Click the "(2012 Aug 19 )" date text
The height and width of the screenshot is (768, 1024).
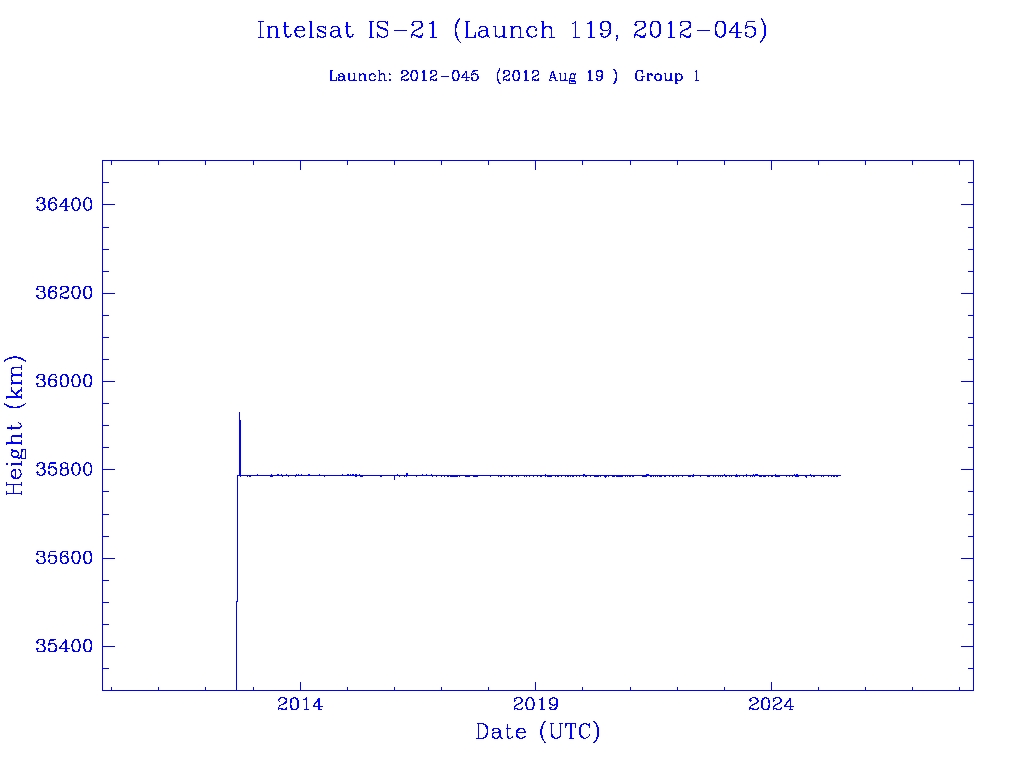point(556,76)
